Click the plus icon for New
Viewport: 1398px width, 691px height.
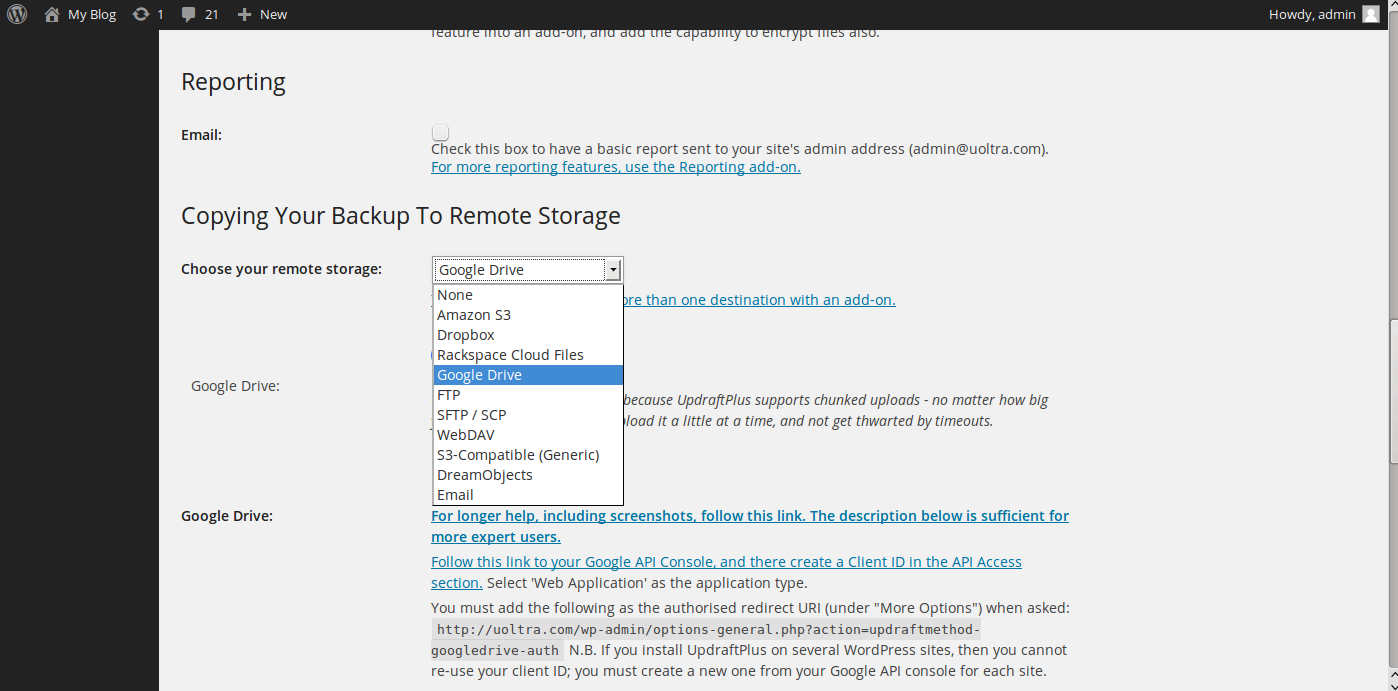click(x=244, y=15)
